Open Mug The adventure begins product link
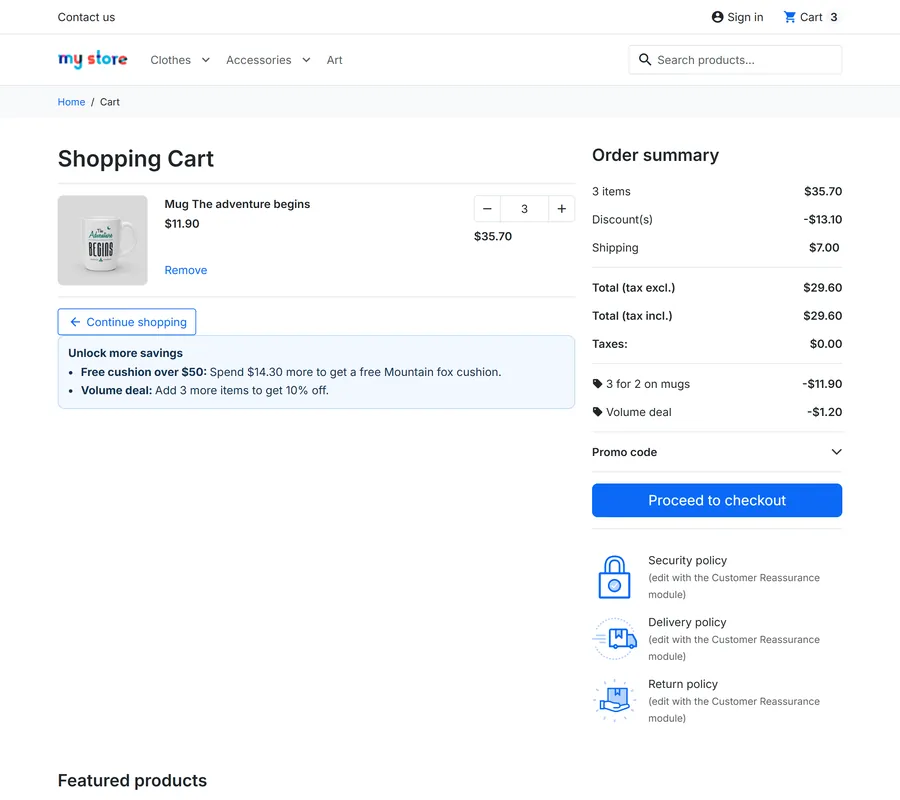Image resolution: width=900 pixels, height=800 pixels. point(237,204)
